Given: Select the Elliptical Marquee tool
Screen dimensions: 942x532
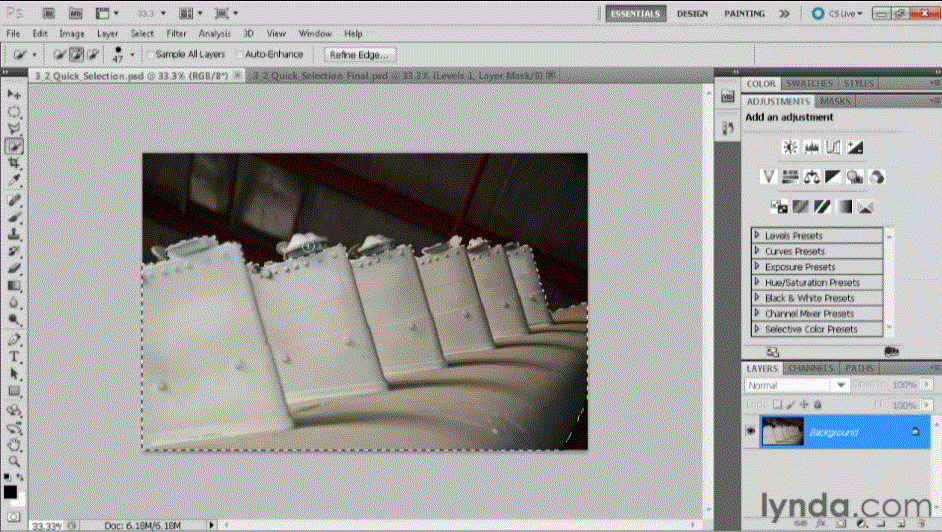Looking at the screenshot, I should (x=14, y=112).
